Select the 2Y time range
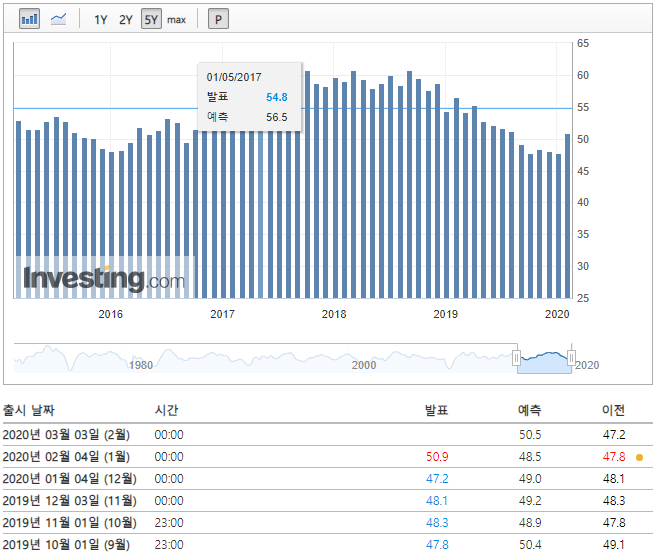This screenshot has width=655, height=557. (x=125, y=20)
